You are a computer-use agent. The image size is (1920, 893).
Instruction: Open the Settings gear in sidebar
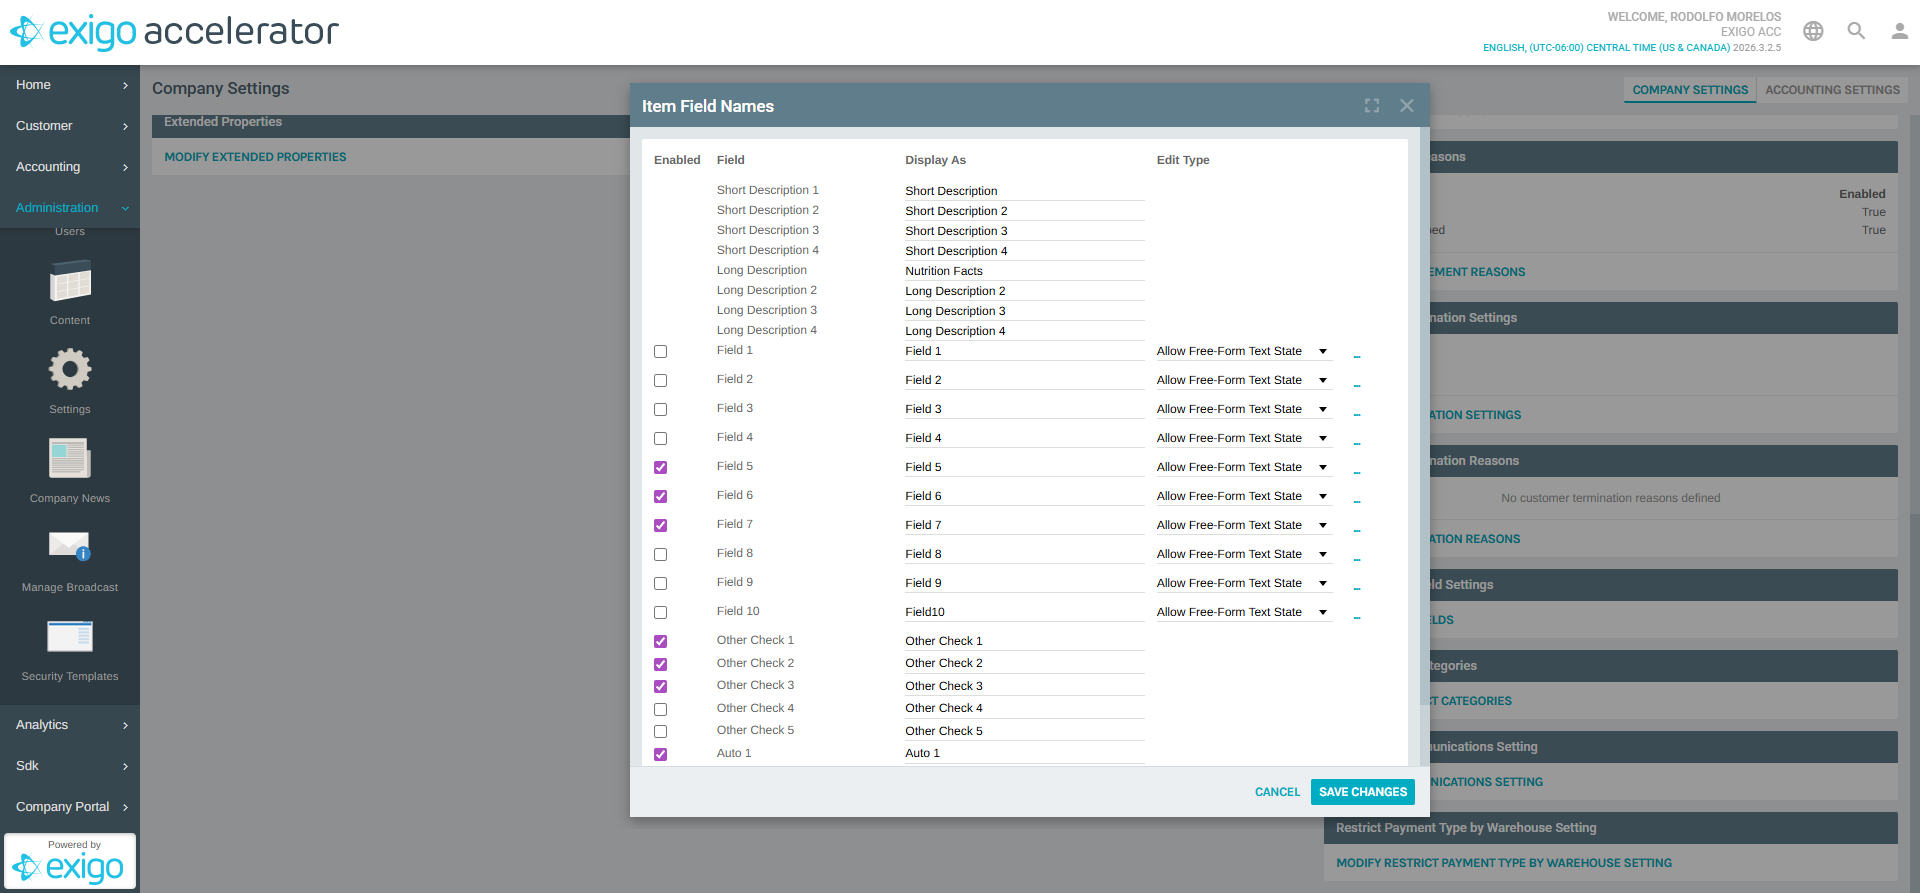[70, 370]
